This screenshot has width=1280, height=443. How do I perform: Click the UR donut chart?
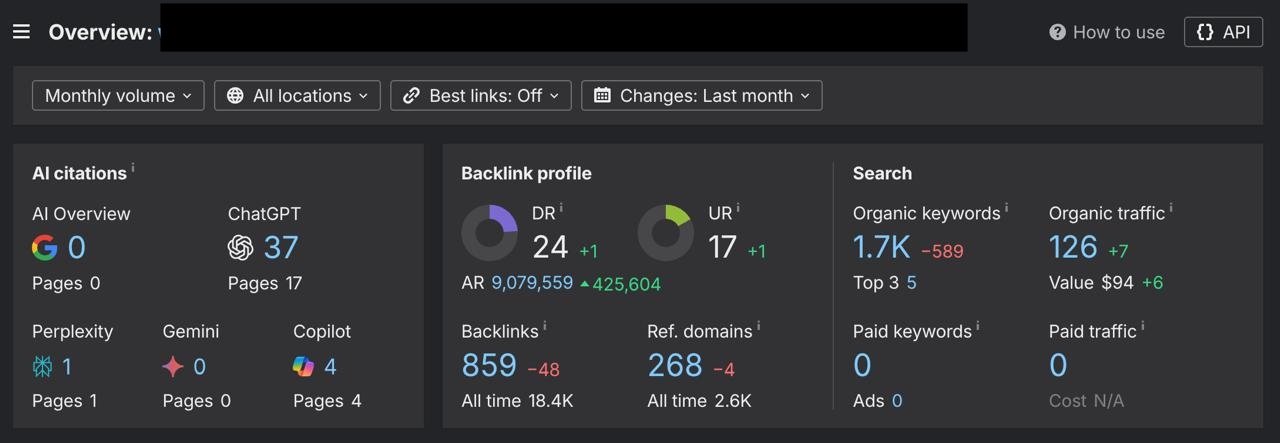point(665,233)
